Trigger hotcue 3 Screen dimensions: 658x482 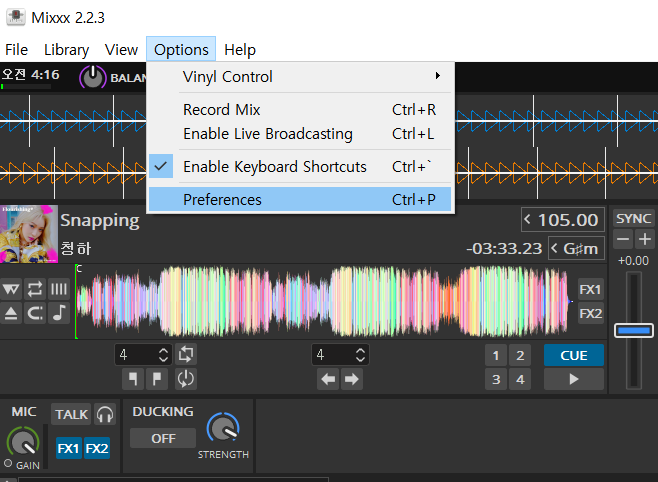(496, 379)
